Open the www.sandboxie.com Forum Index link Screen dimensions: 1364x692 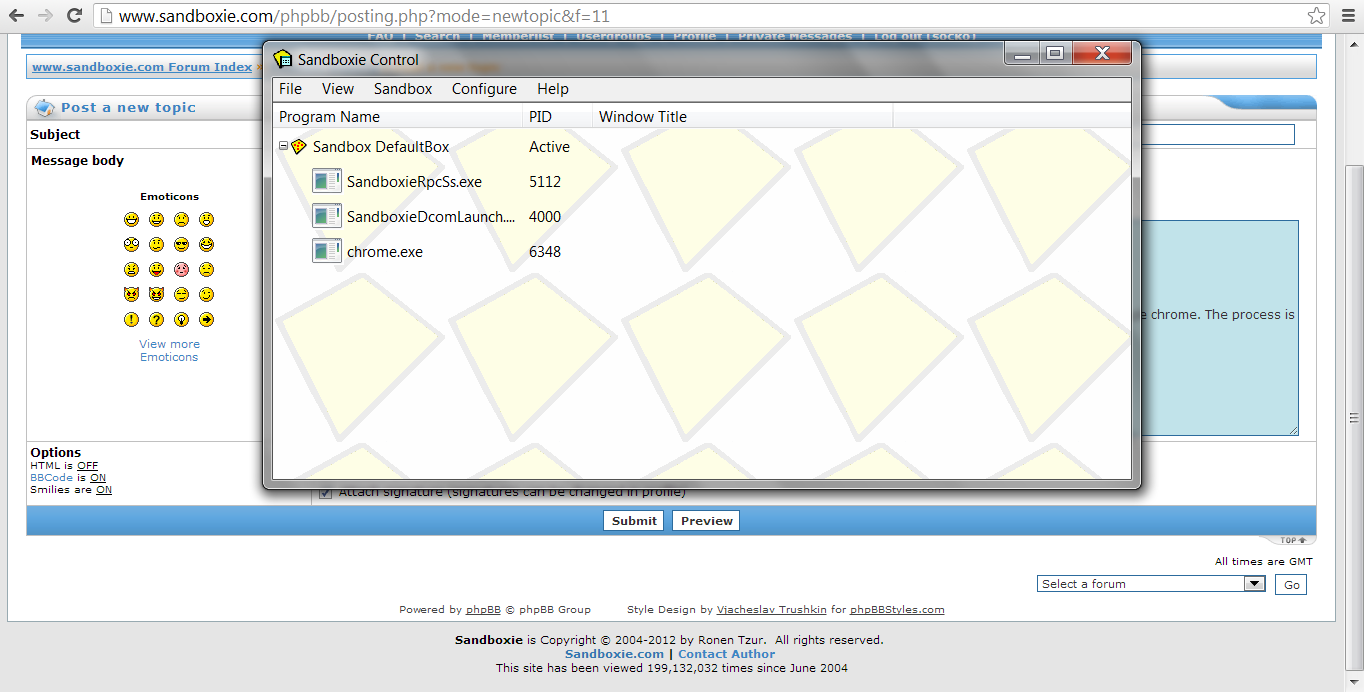point(142,67)
